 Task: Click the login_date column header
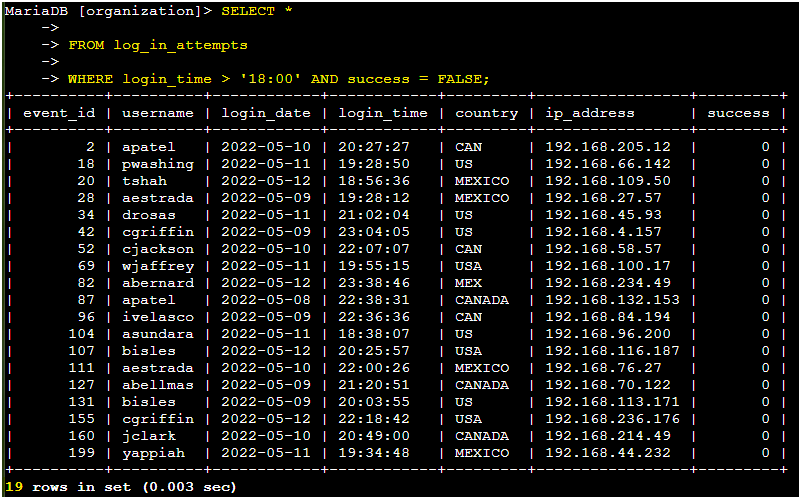pos(266,113)
